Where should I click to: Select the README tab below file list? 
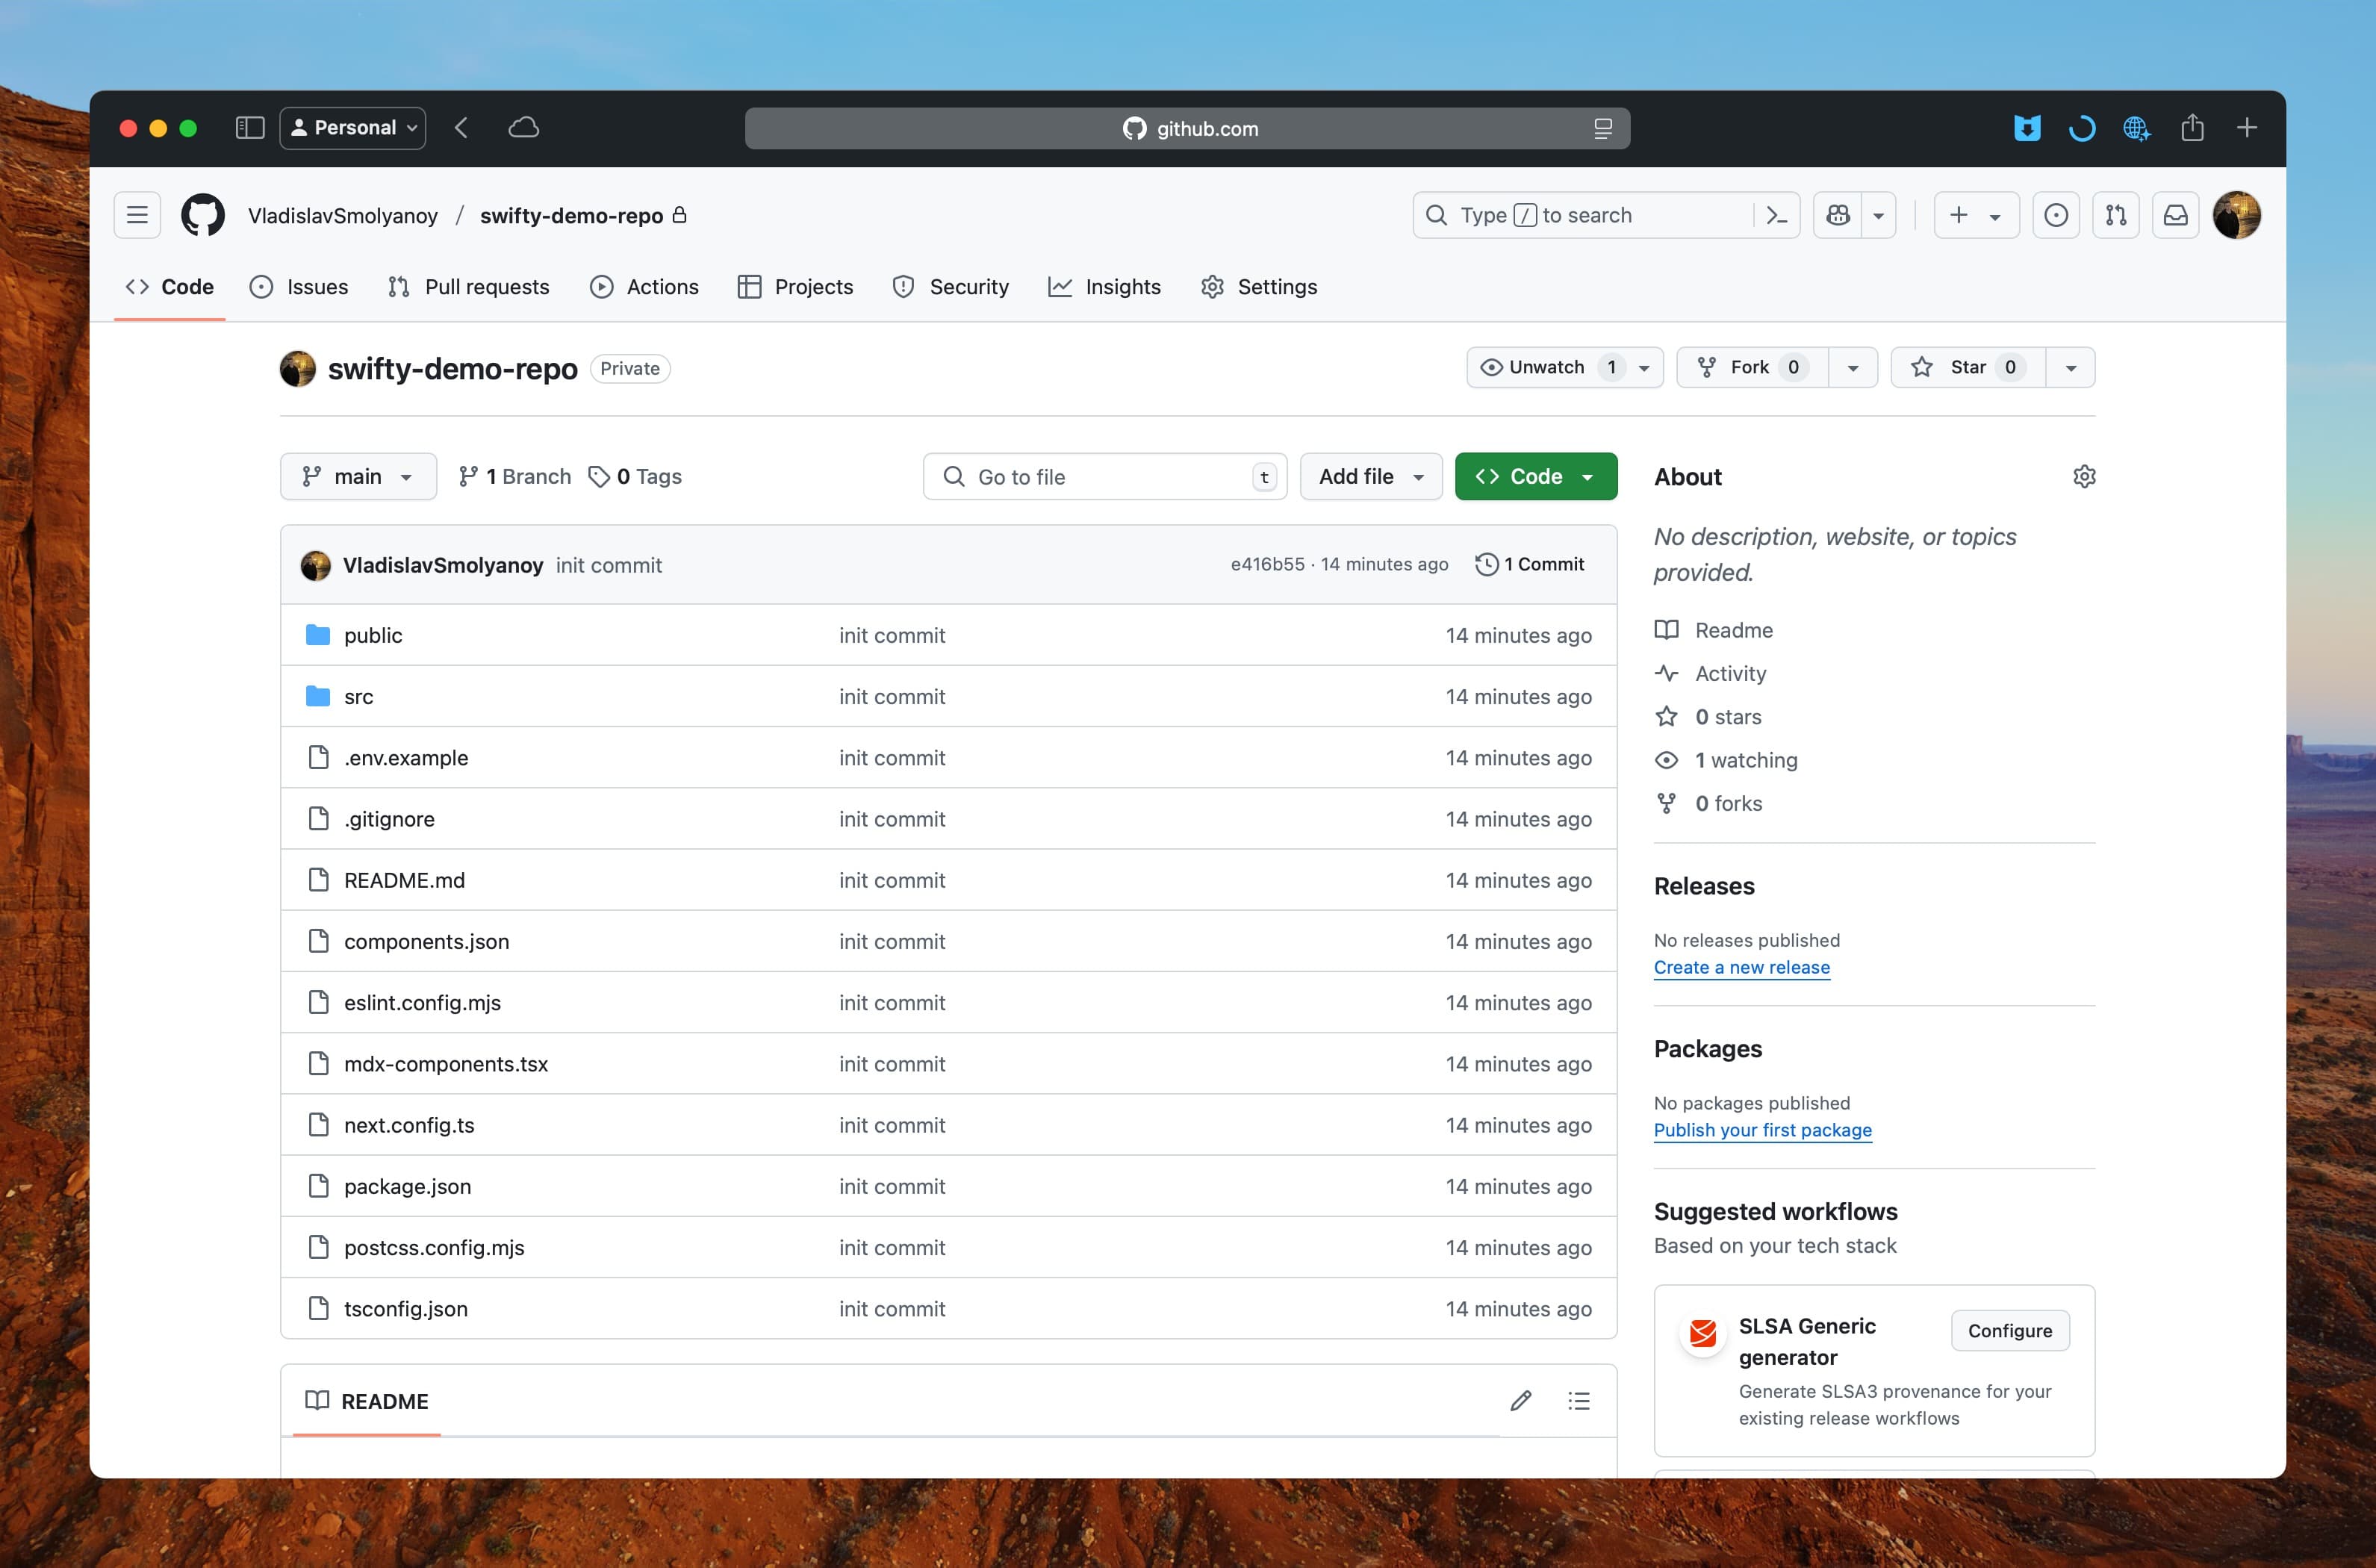[x=367, y=1401]
